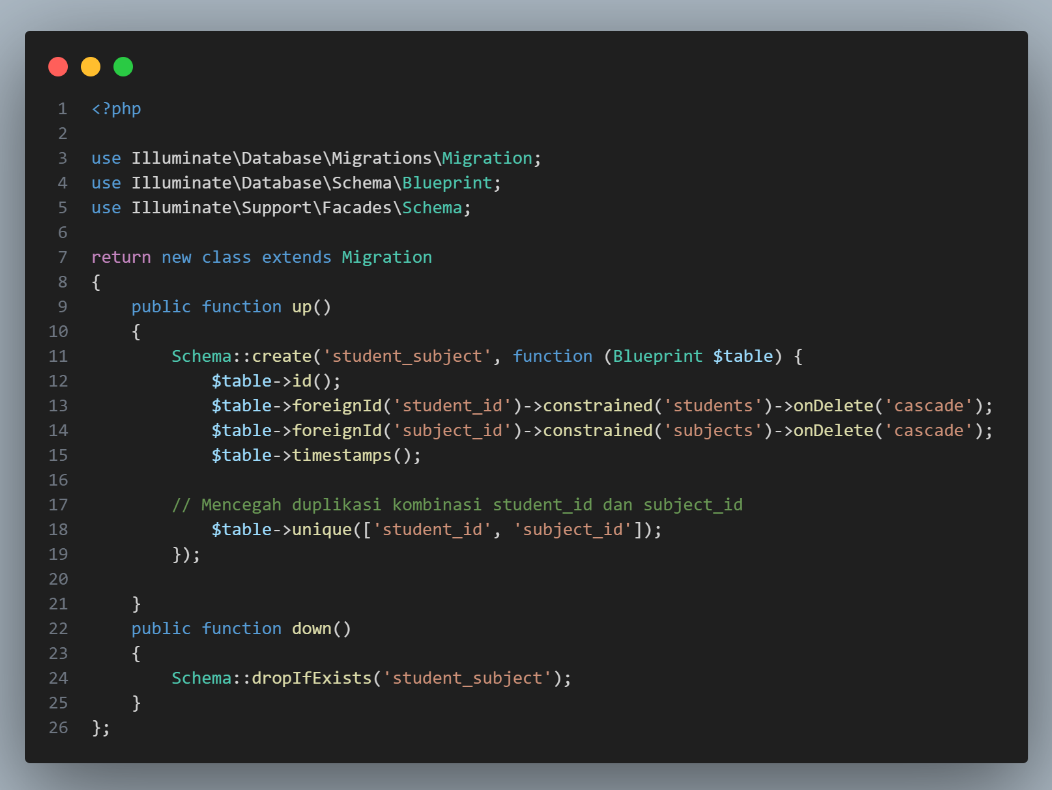
Task: Click the yellow minimize window button
Action: pos(90,66)
